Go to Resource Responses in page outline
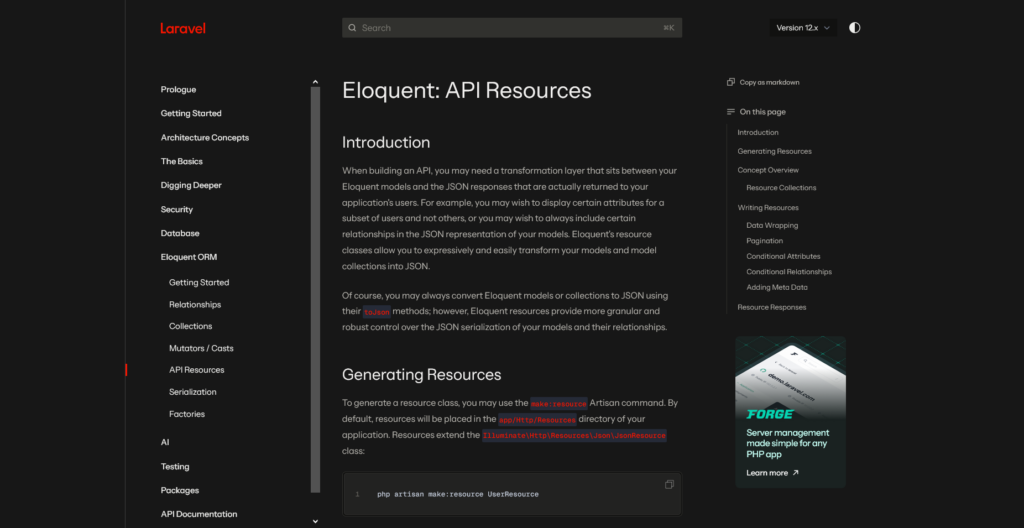 click(x=772, y=307)
